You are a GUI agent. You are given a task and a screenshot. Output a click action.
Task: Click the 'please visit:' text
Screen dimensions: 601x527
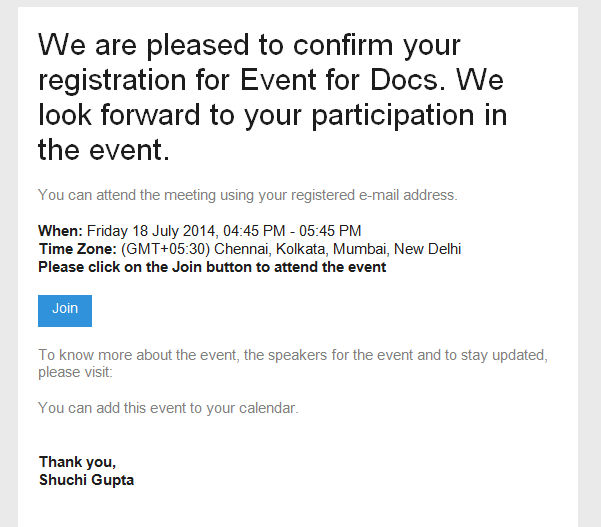[x=75, y=372]
